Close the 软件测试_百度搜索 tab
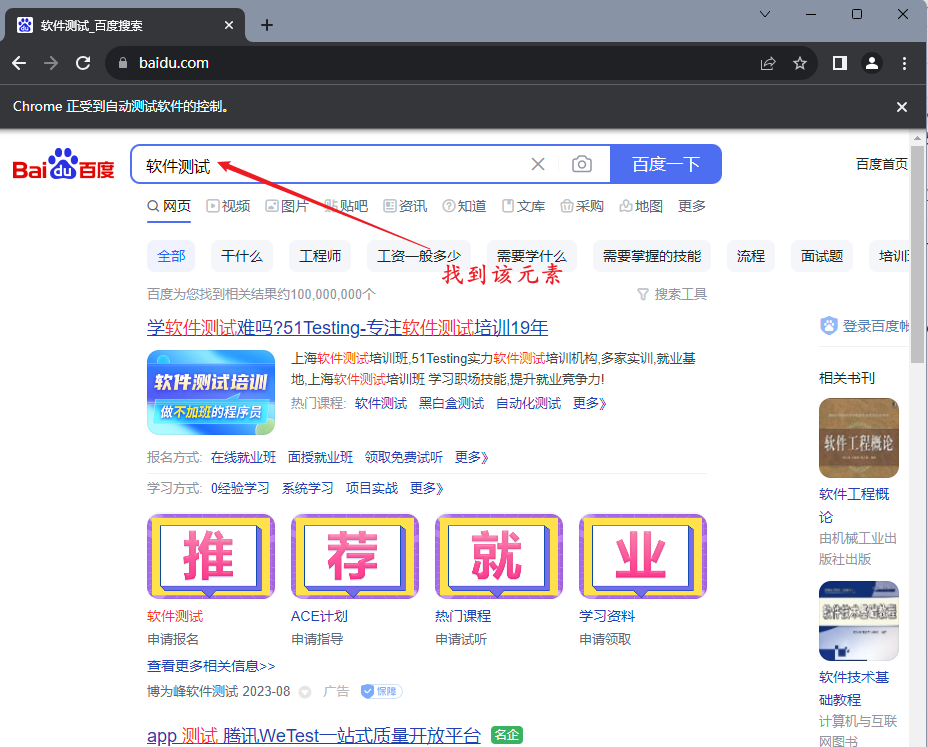Screen dimensions: 928x747 coord(229,25)
